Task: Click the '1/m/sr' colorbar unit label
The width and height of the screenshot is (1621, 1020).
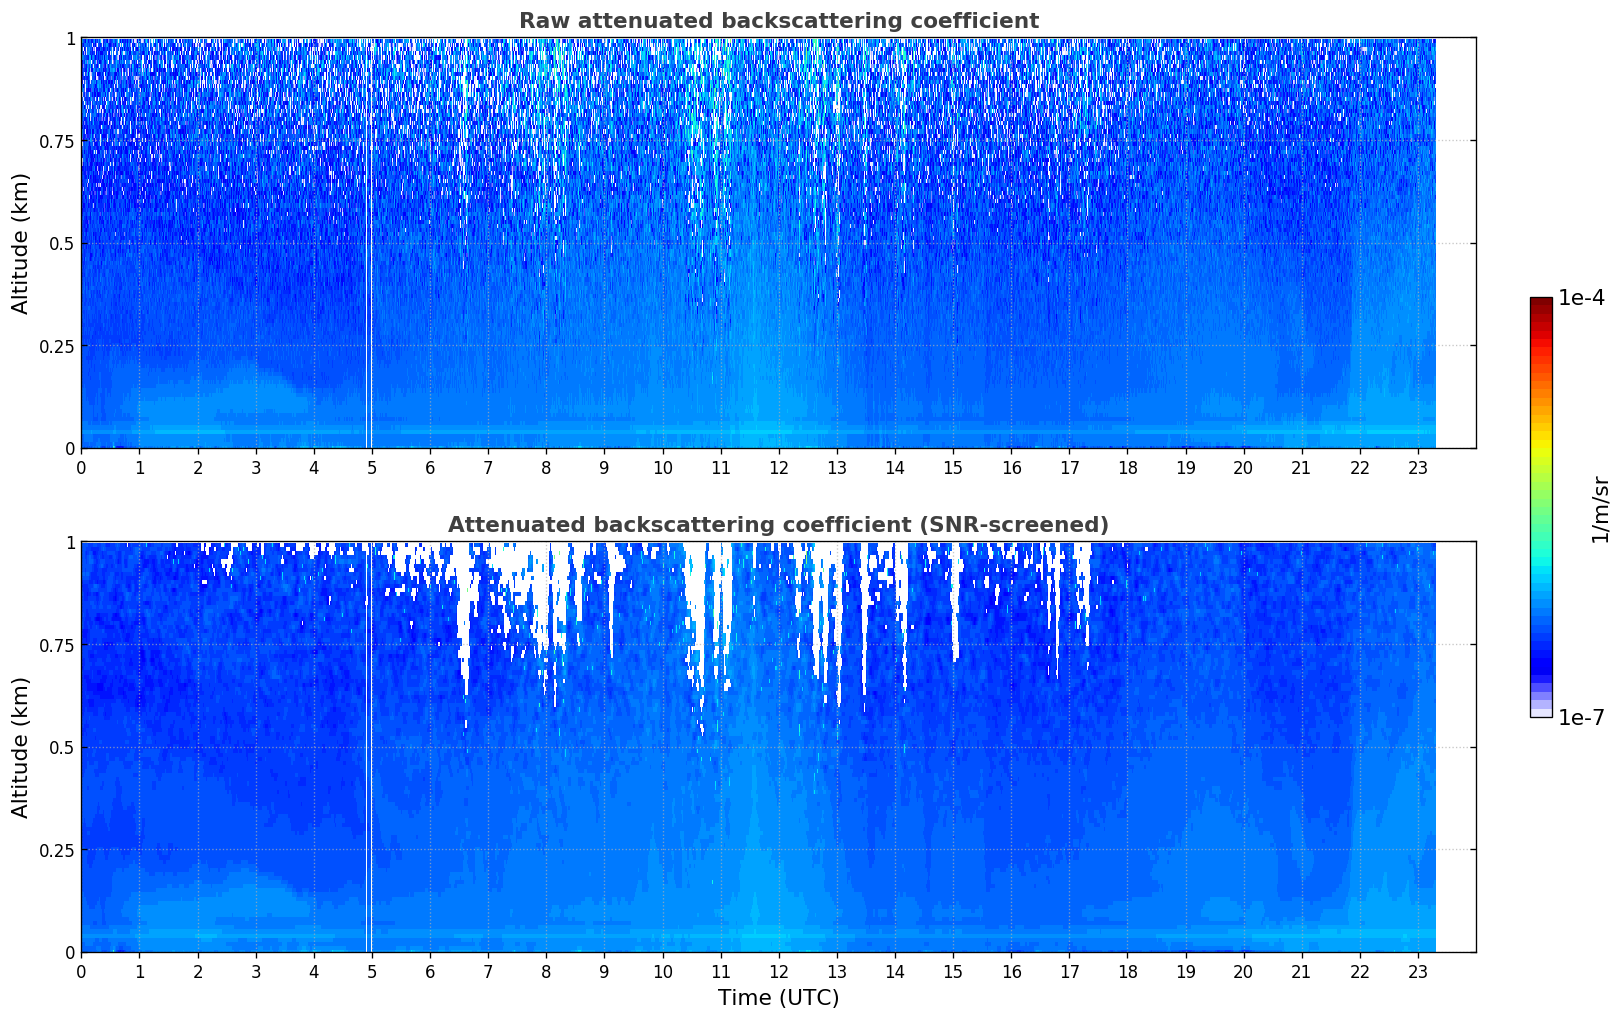Action: pyautogui.click(x=1600, y=508)
